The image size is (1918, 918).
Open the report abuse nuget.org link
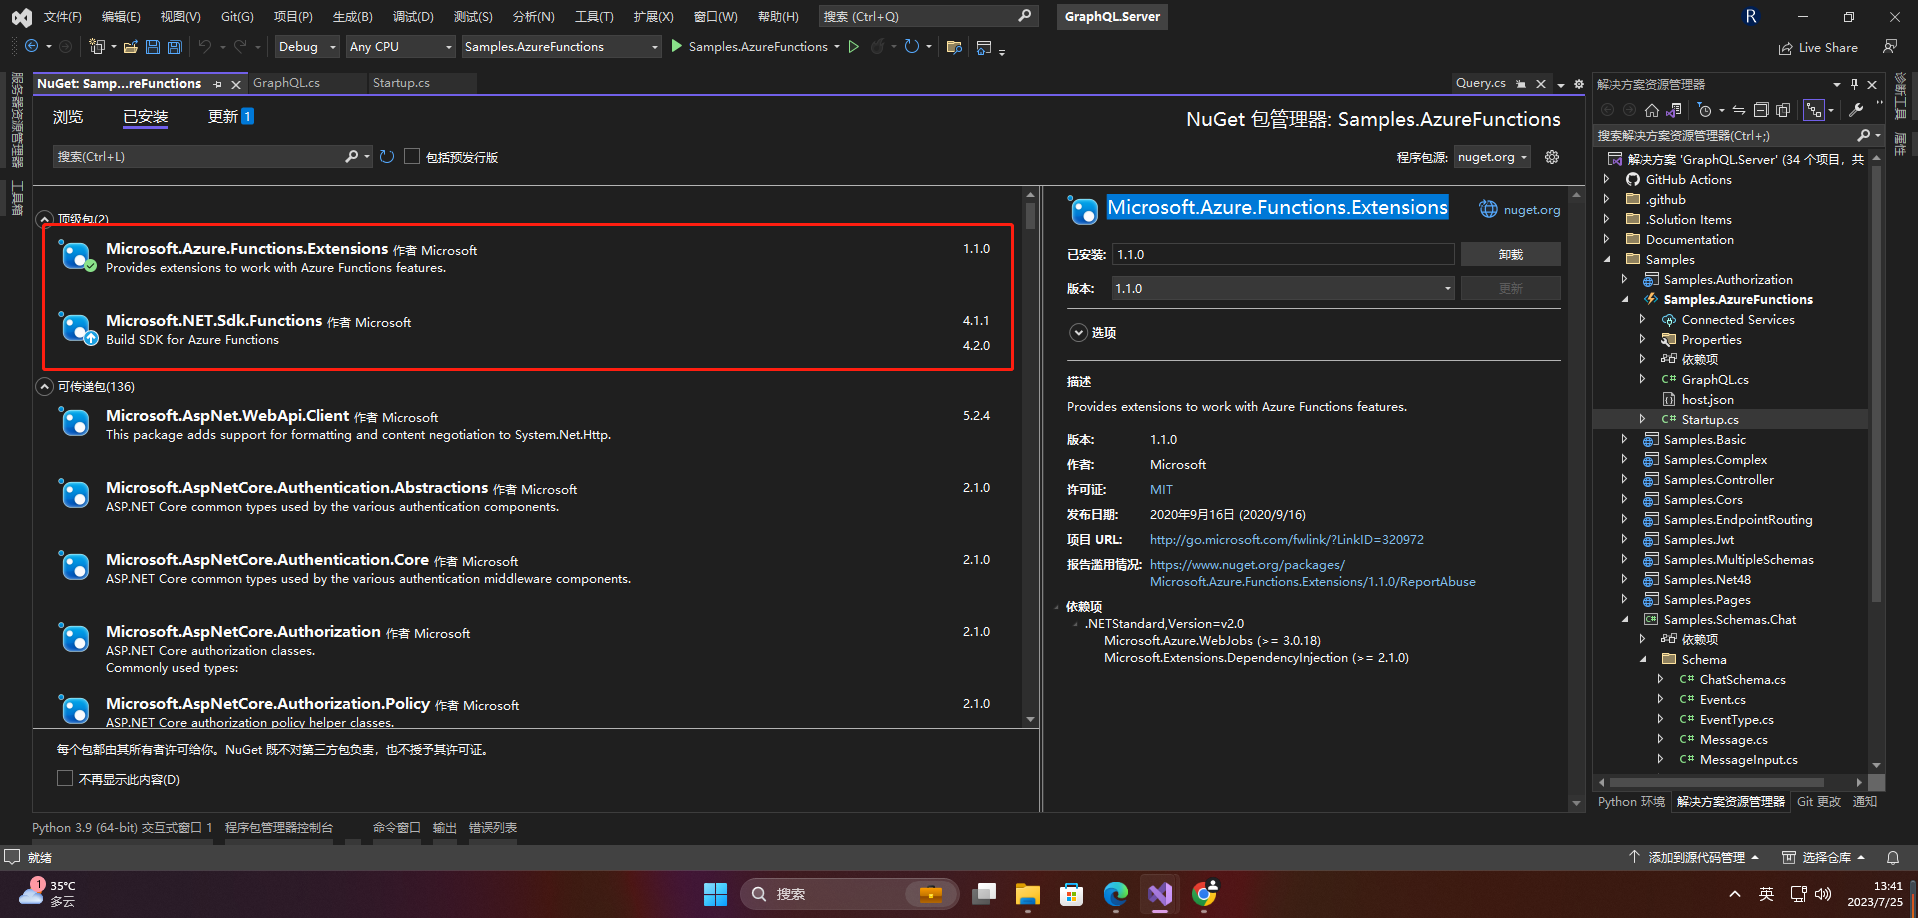[1312, 573]
